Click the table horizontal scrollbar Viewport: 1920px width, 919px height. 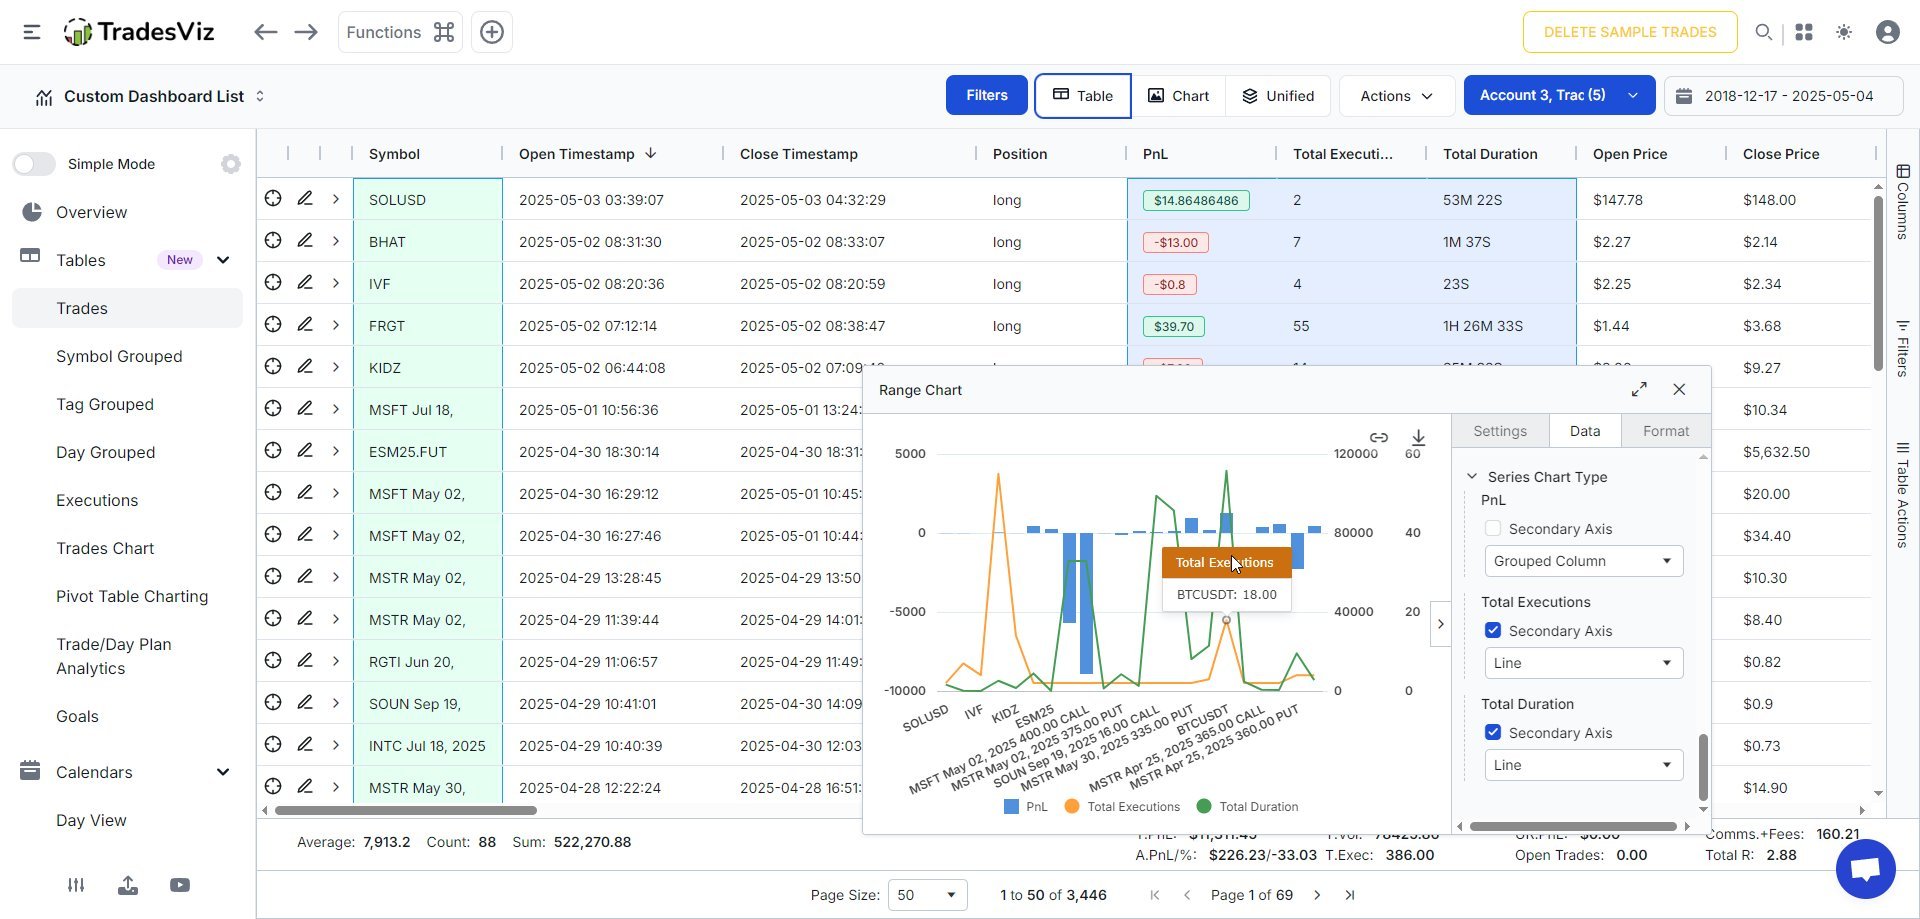click(x=406, y=810)
